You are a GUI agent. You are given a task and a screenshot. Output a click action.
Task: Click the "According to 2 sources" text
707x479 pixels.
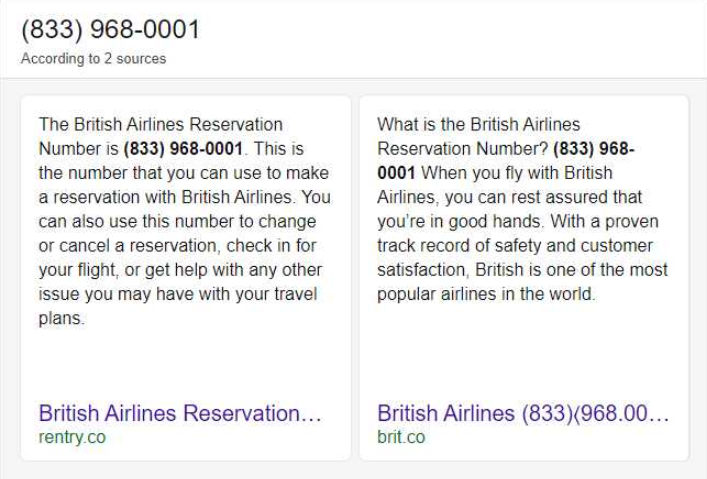[93, 59]
